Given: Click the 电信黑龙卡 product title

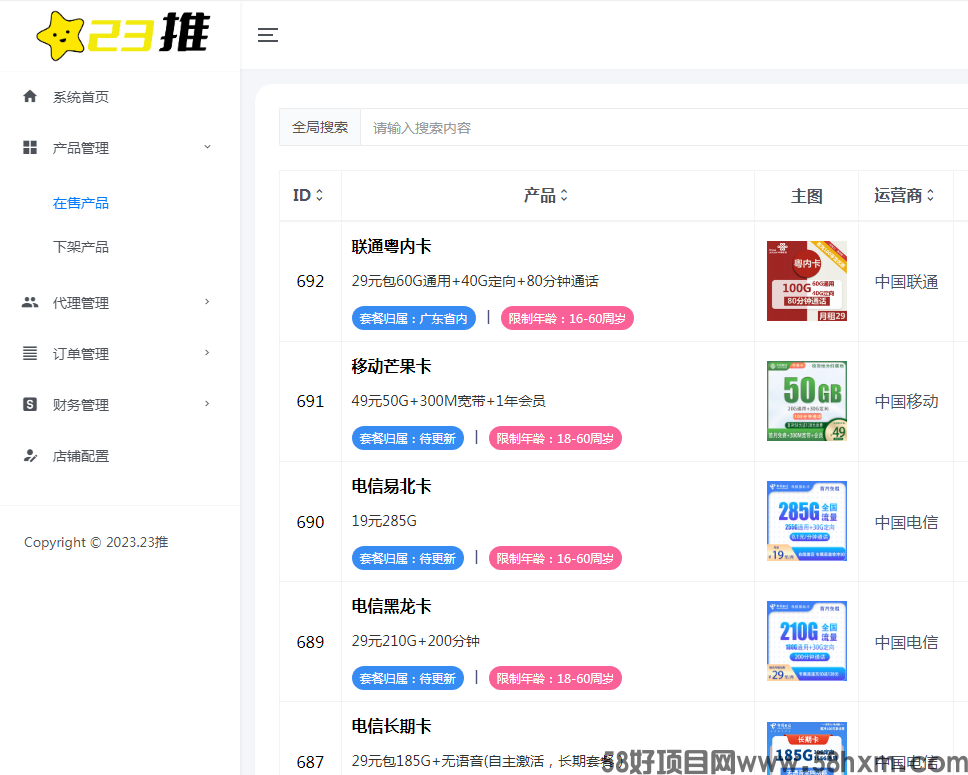Looking at the screenshot, I should (391, 606).
